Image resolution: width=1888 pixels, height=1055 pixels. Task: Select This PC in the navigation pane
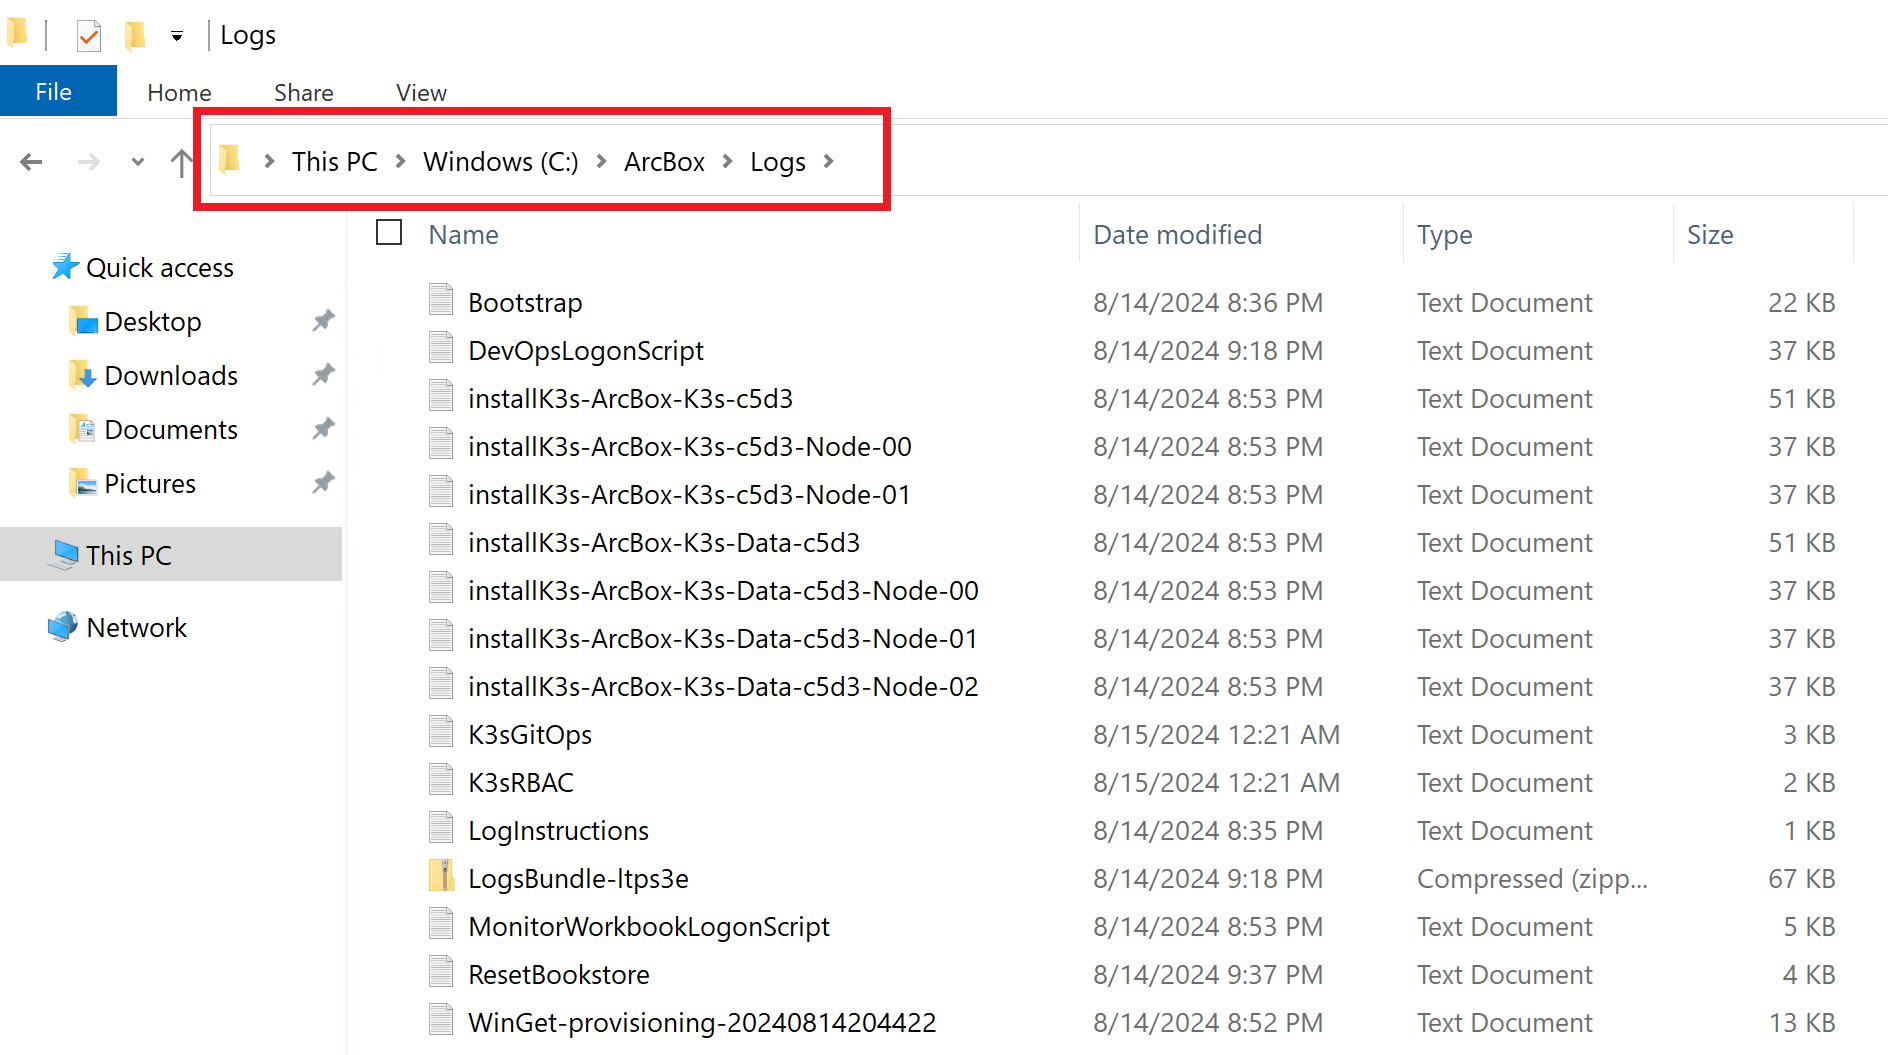coord(171,555)
